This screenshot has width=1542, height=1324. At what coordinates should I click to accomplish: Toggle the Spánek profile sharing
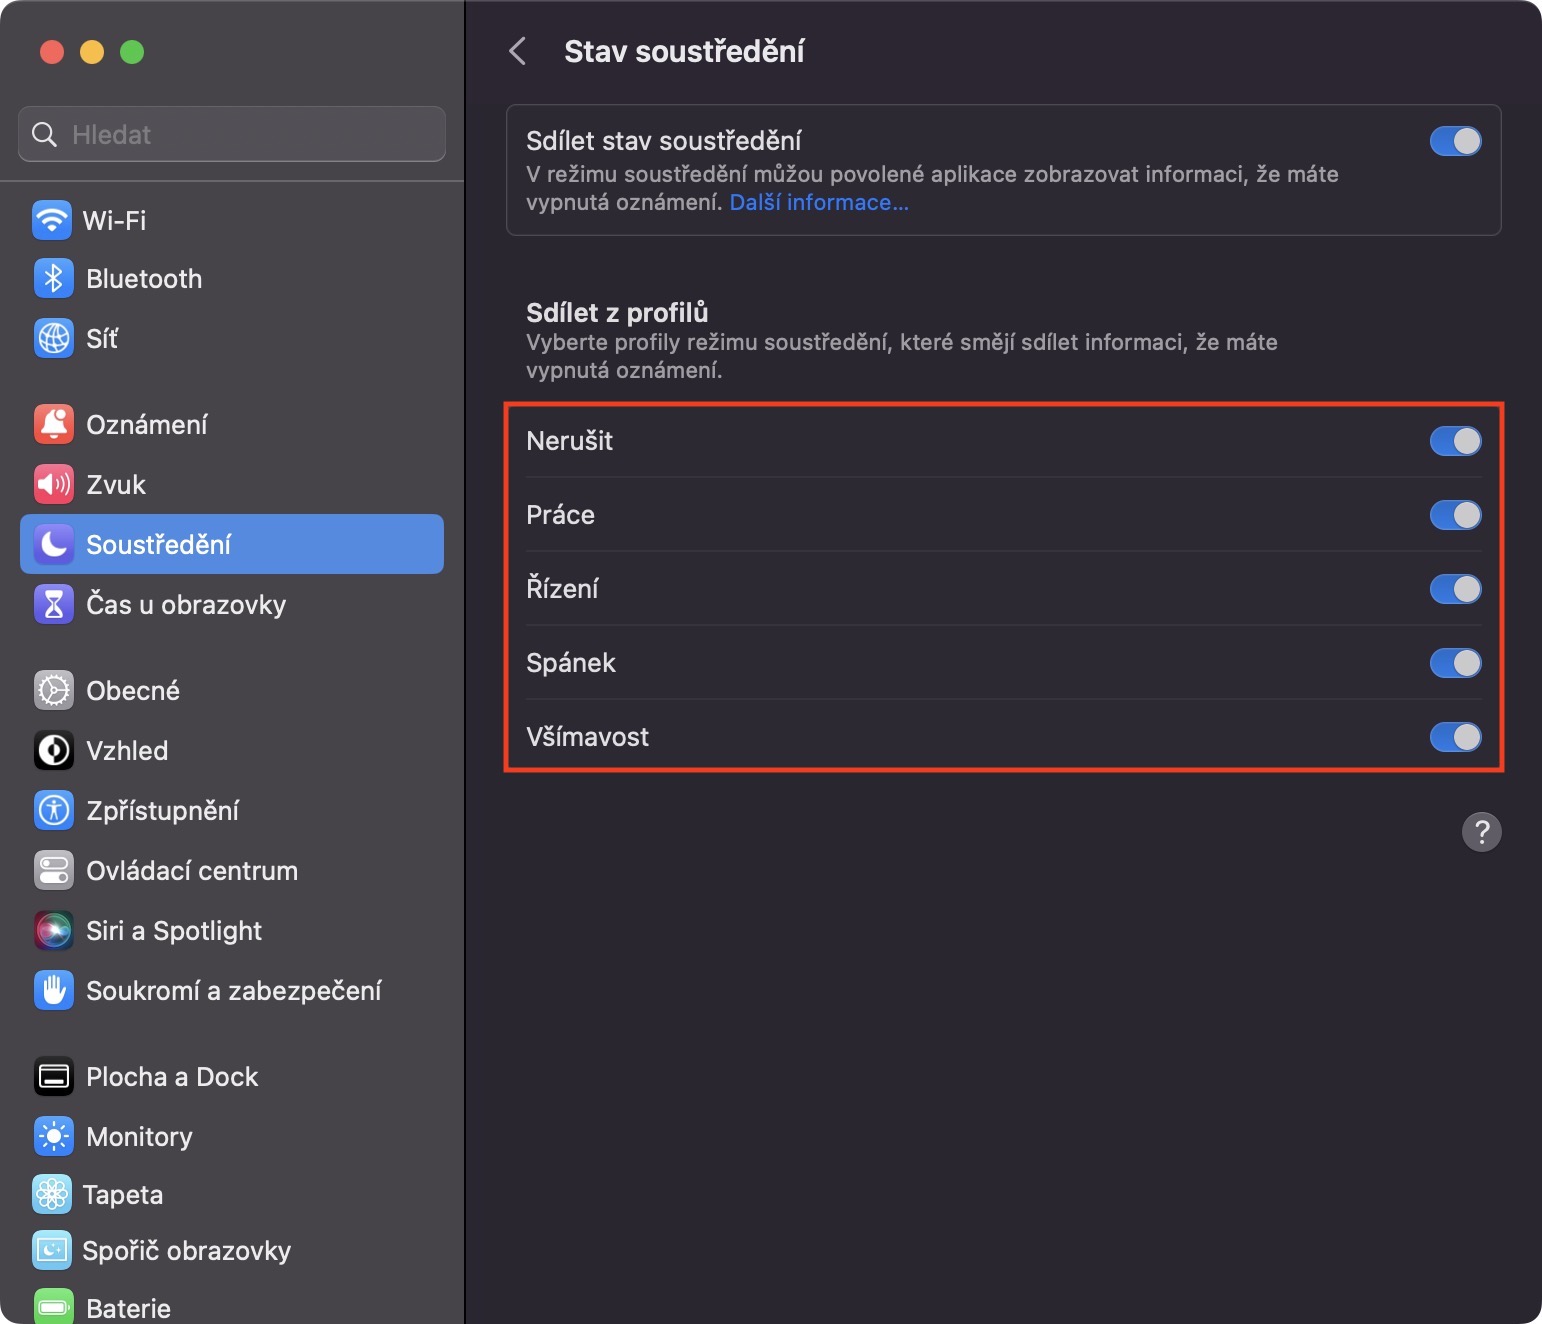1455,663
